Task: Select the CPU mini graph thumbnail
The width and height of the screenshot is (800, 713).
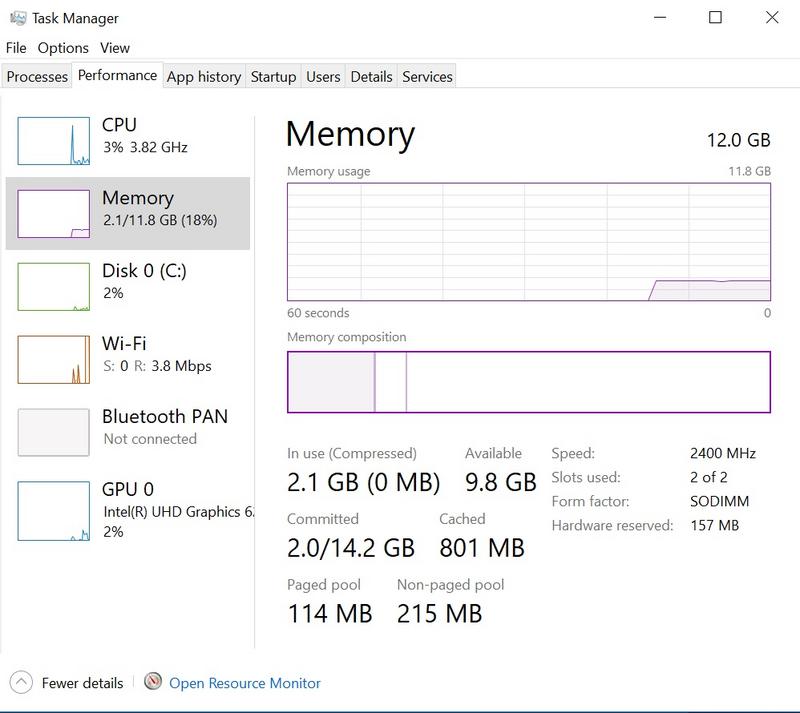Action: coord(53,140)
